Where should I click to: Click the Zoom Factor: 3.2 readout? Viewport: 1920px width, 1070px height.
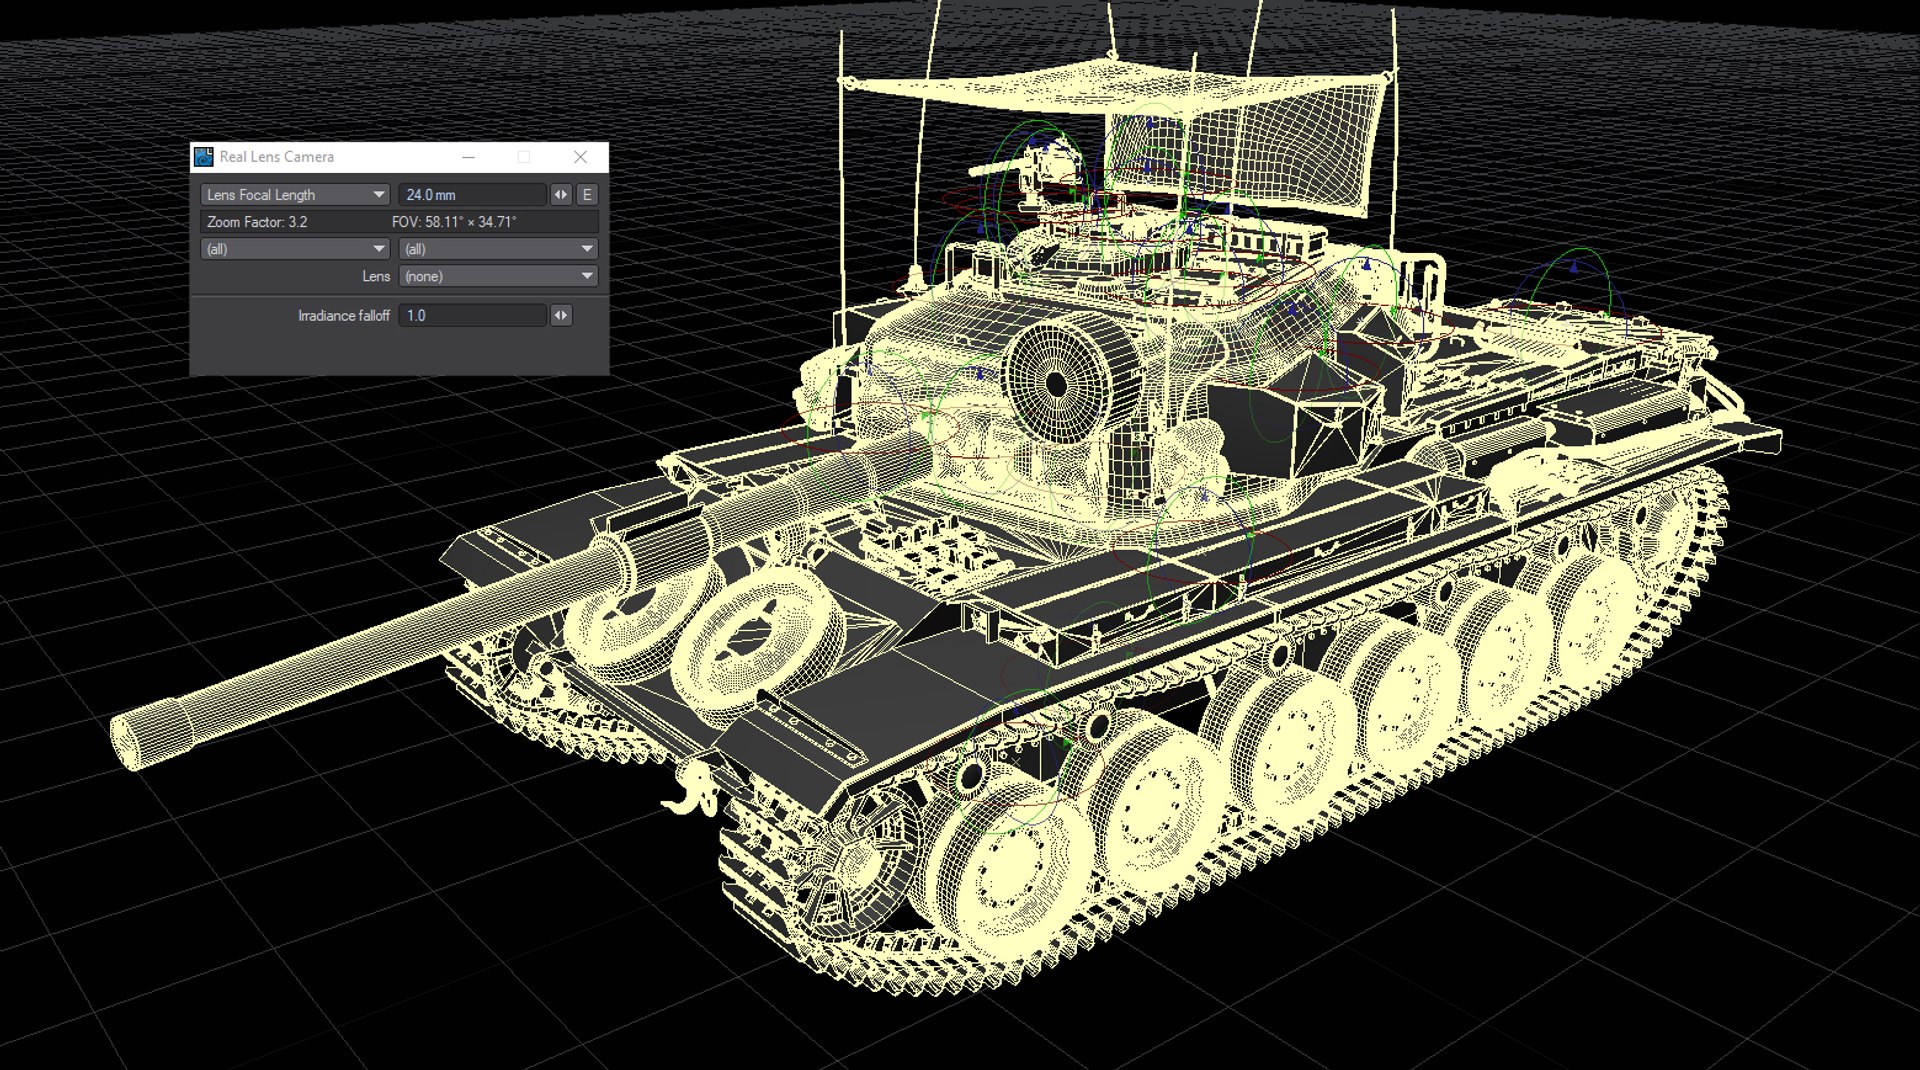[257, 222]
